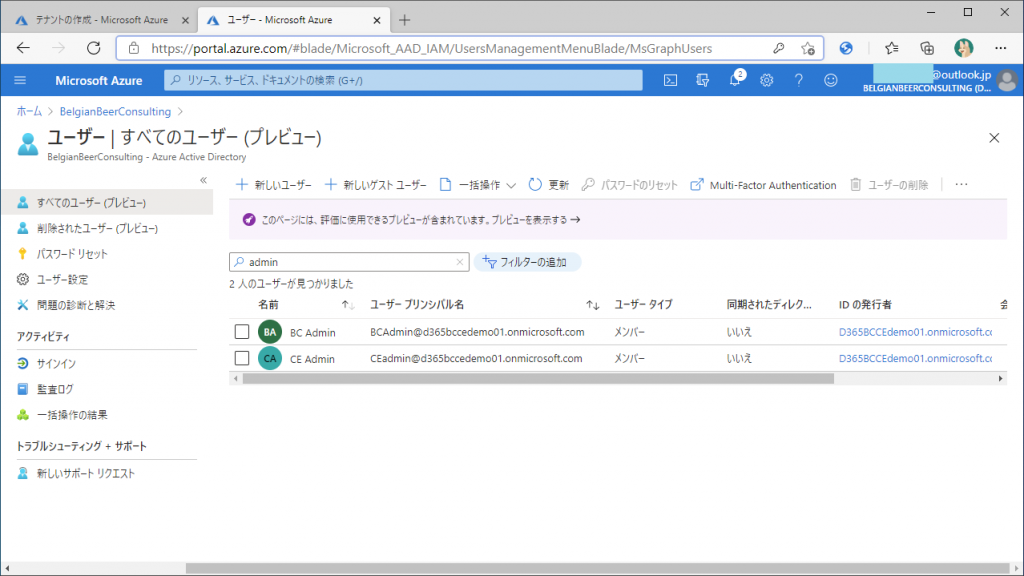
Task: Open the notifications bell
Action: (735, 80)
